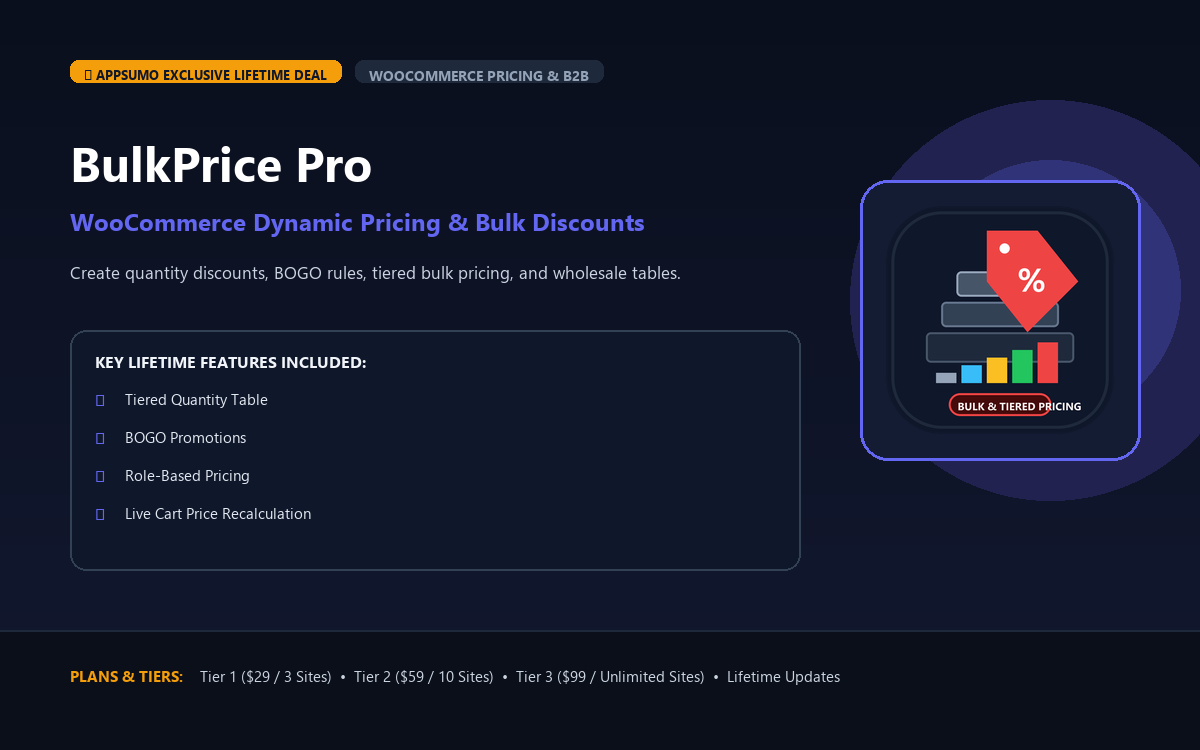Select the Live Cart Price Recalculation feature
The height and width of the screenshot is (750, 1200).
(x=218, y=514)
